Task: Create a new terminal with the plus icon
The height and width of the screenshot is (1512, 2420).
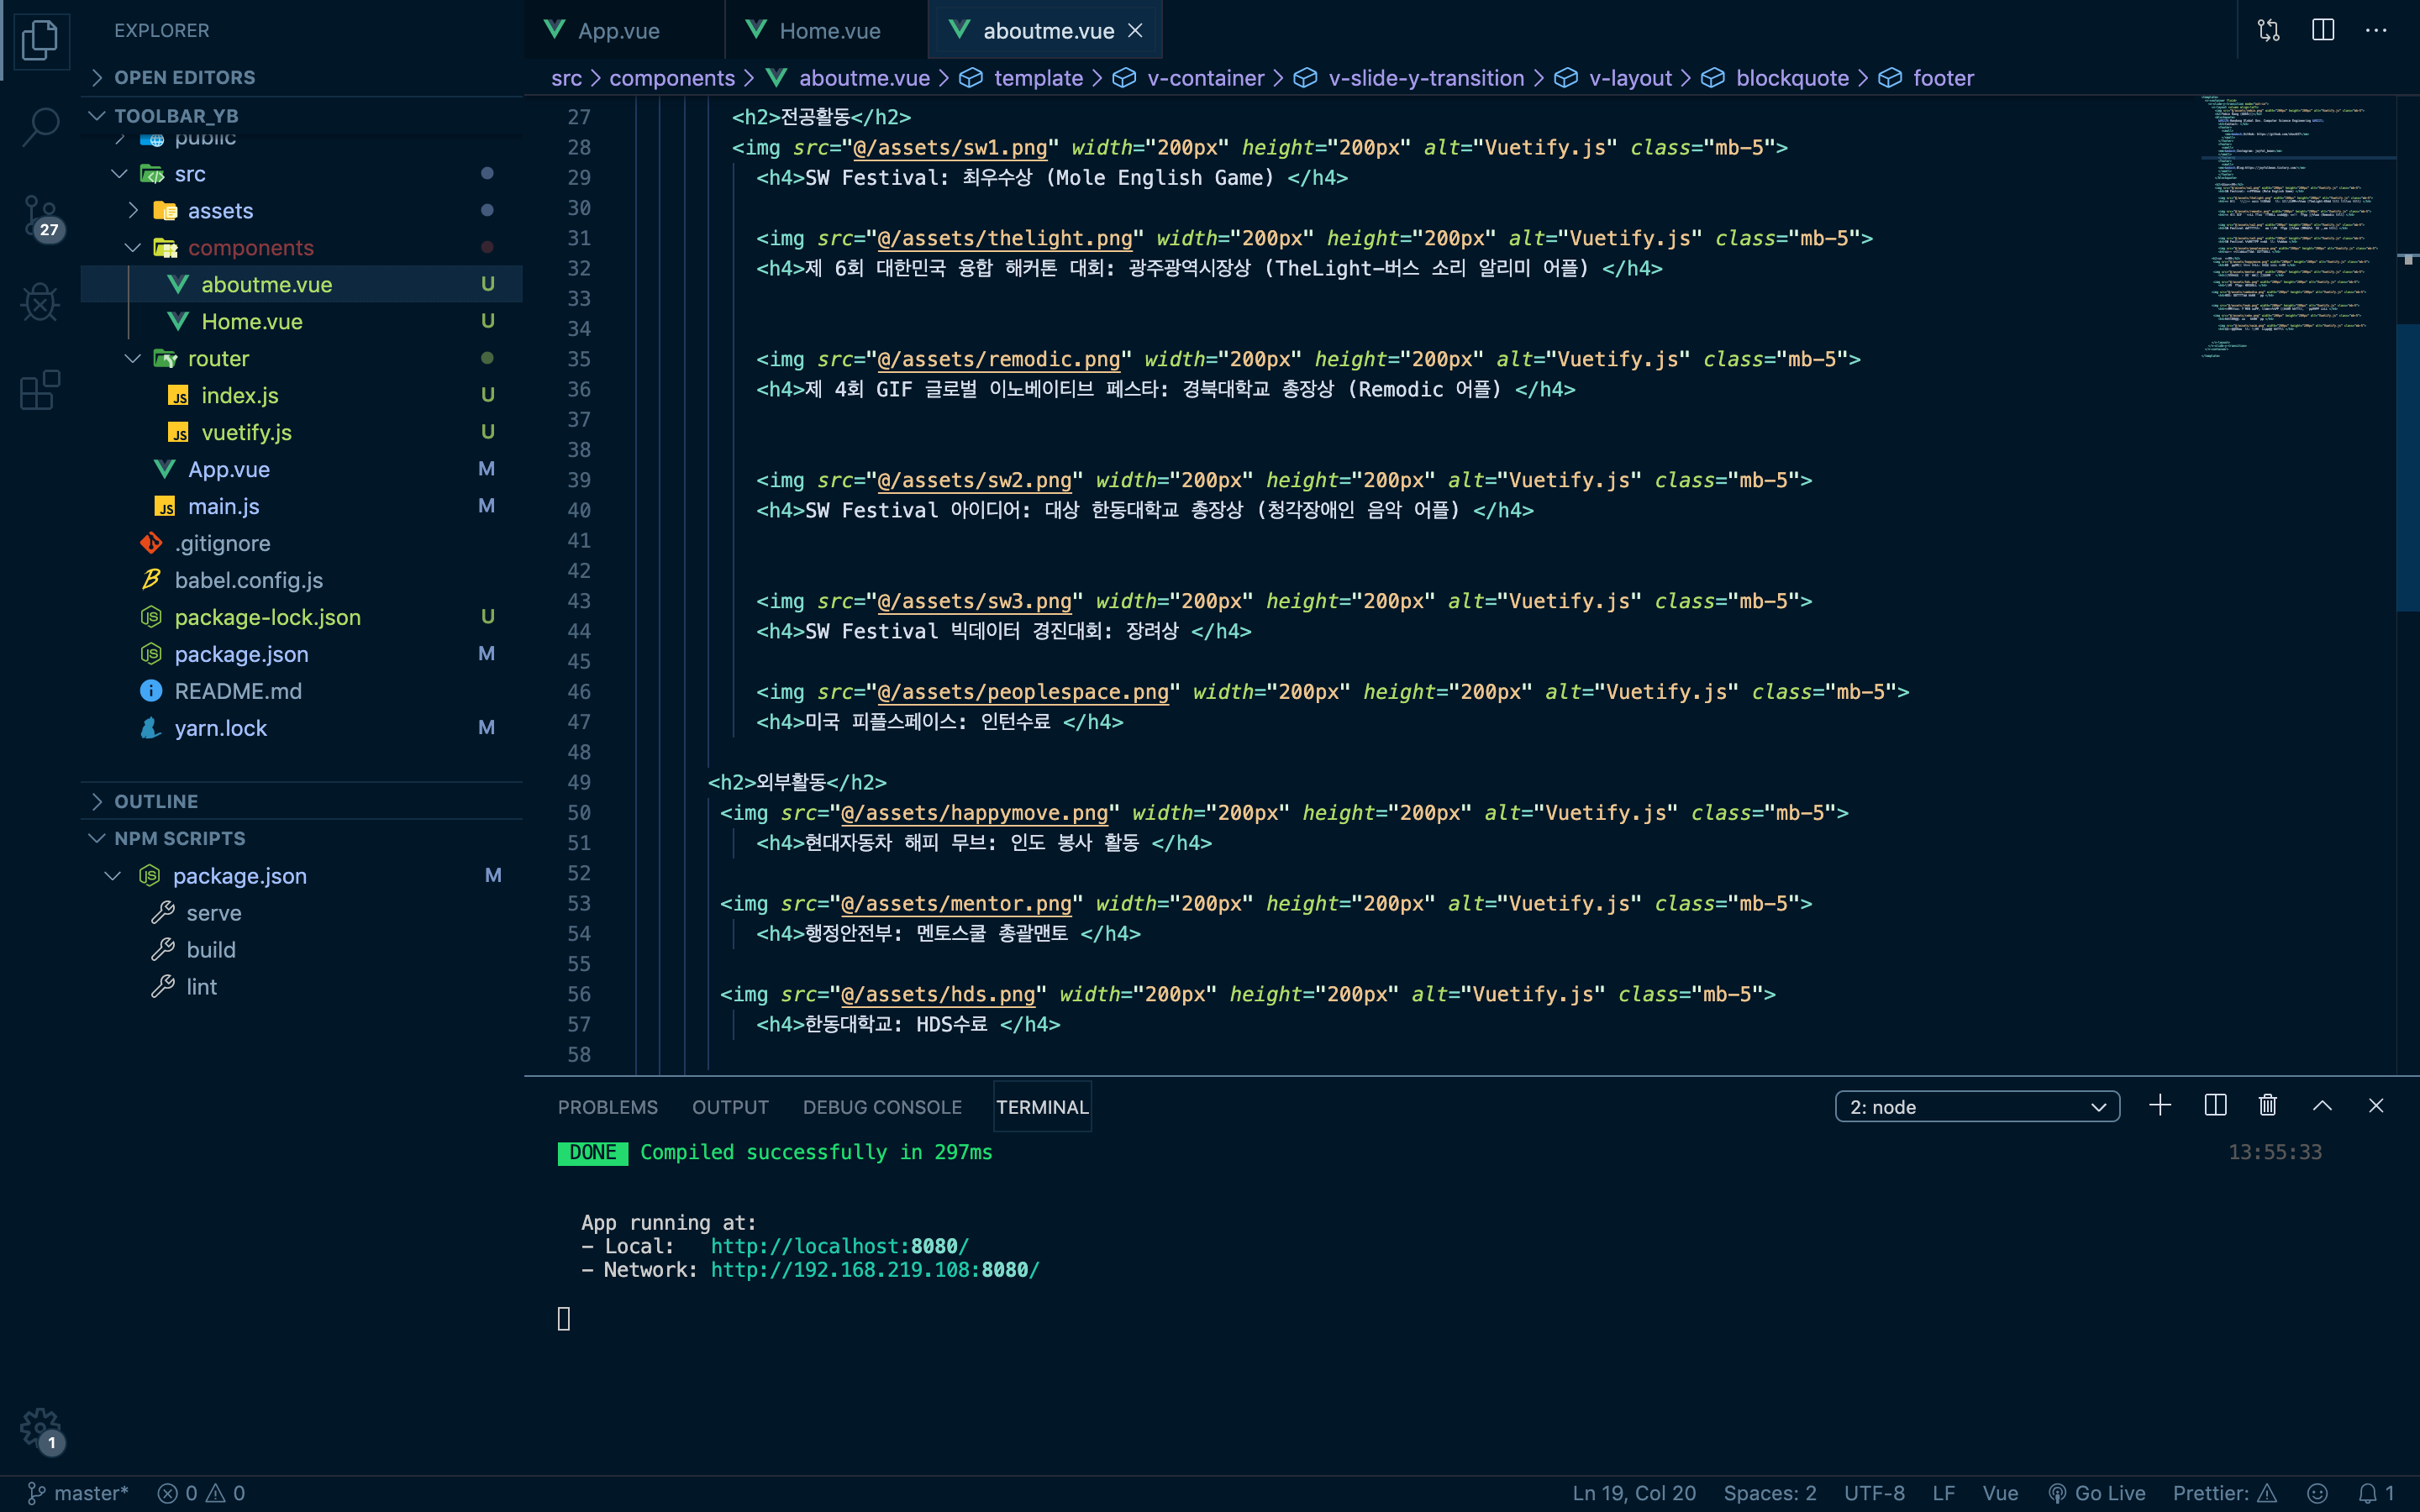Action: tap(2159, 1106)
